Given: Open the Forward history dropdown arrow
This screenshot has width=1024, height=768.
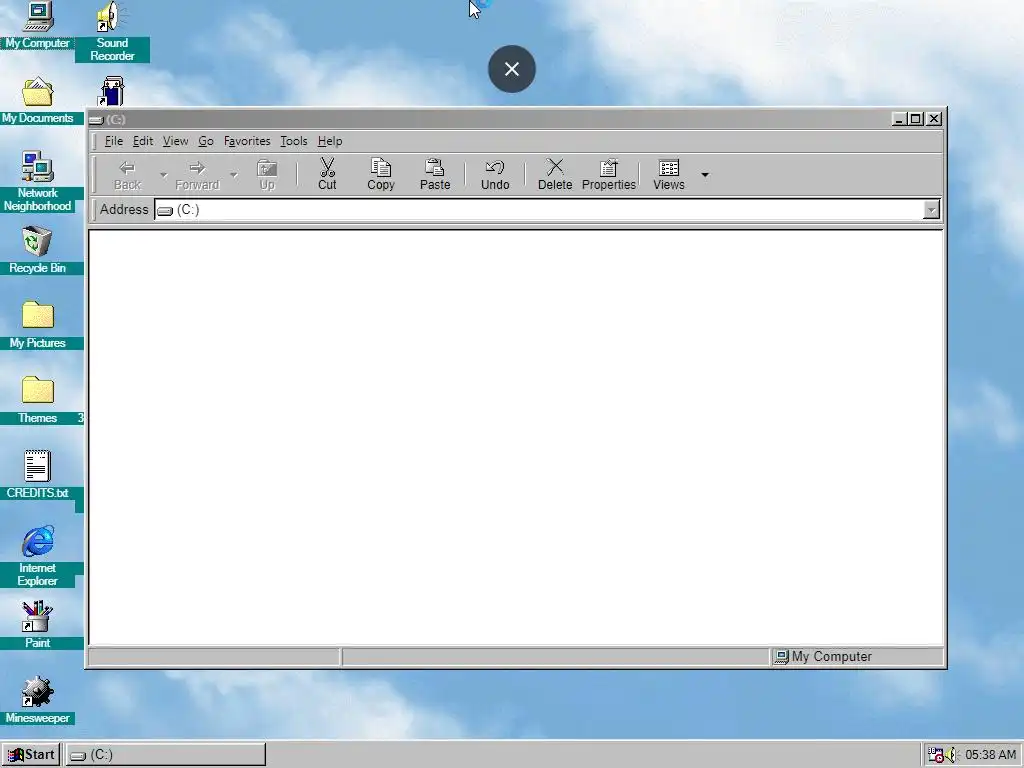Looking at the screenshot, I should (233, 175).
